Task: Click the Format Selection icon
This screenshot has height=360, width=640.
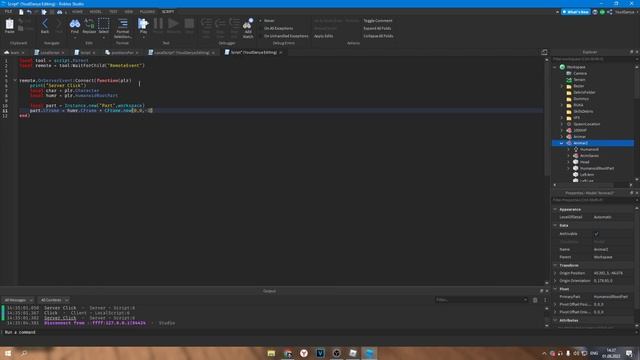Action: coord(122,24)
